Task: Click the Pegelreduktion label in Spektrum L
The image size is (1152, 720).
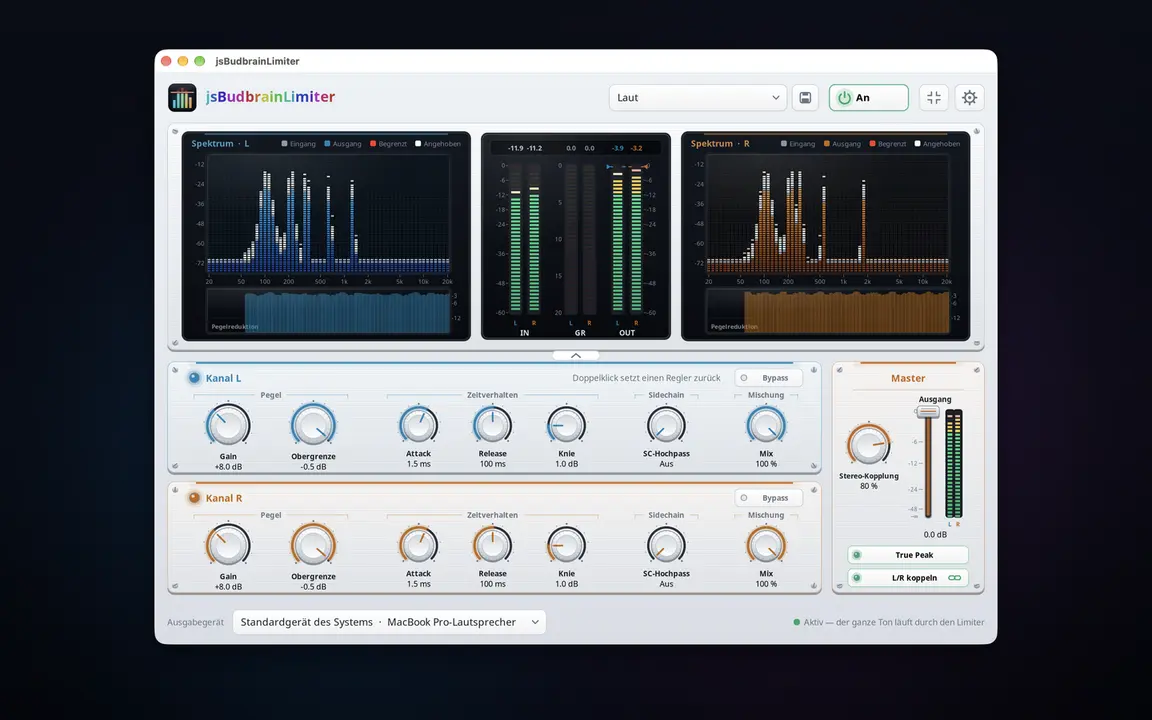Action: (234, 327)
